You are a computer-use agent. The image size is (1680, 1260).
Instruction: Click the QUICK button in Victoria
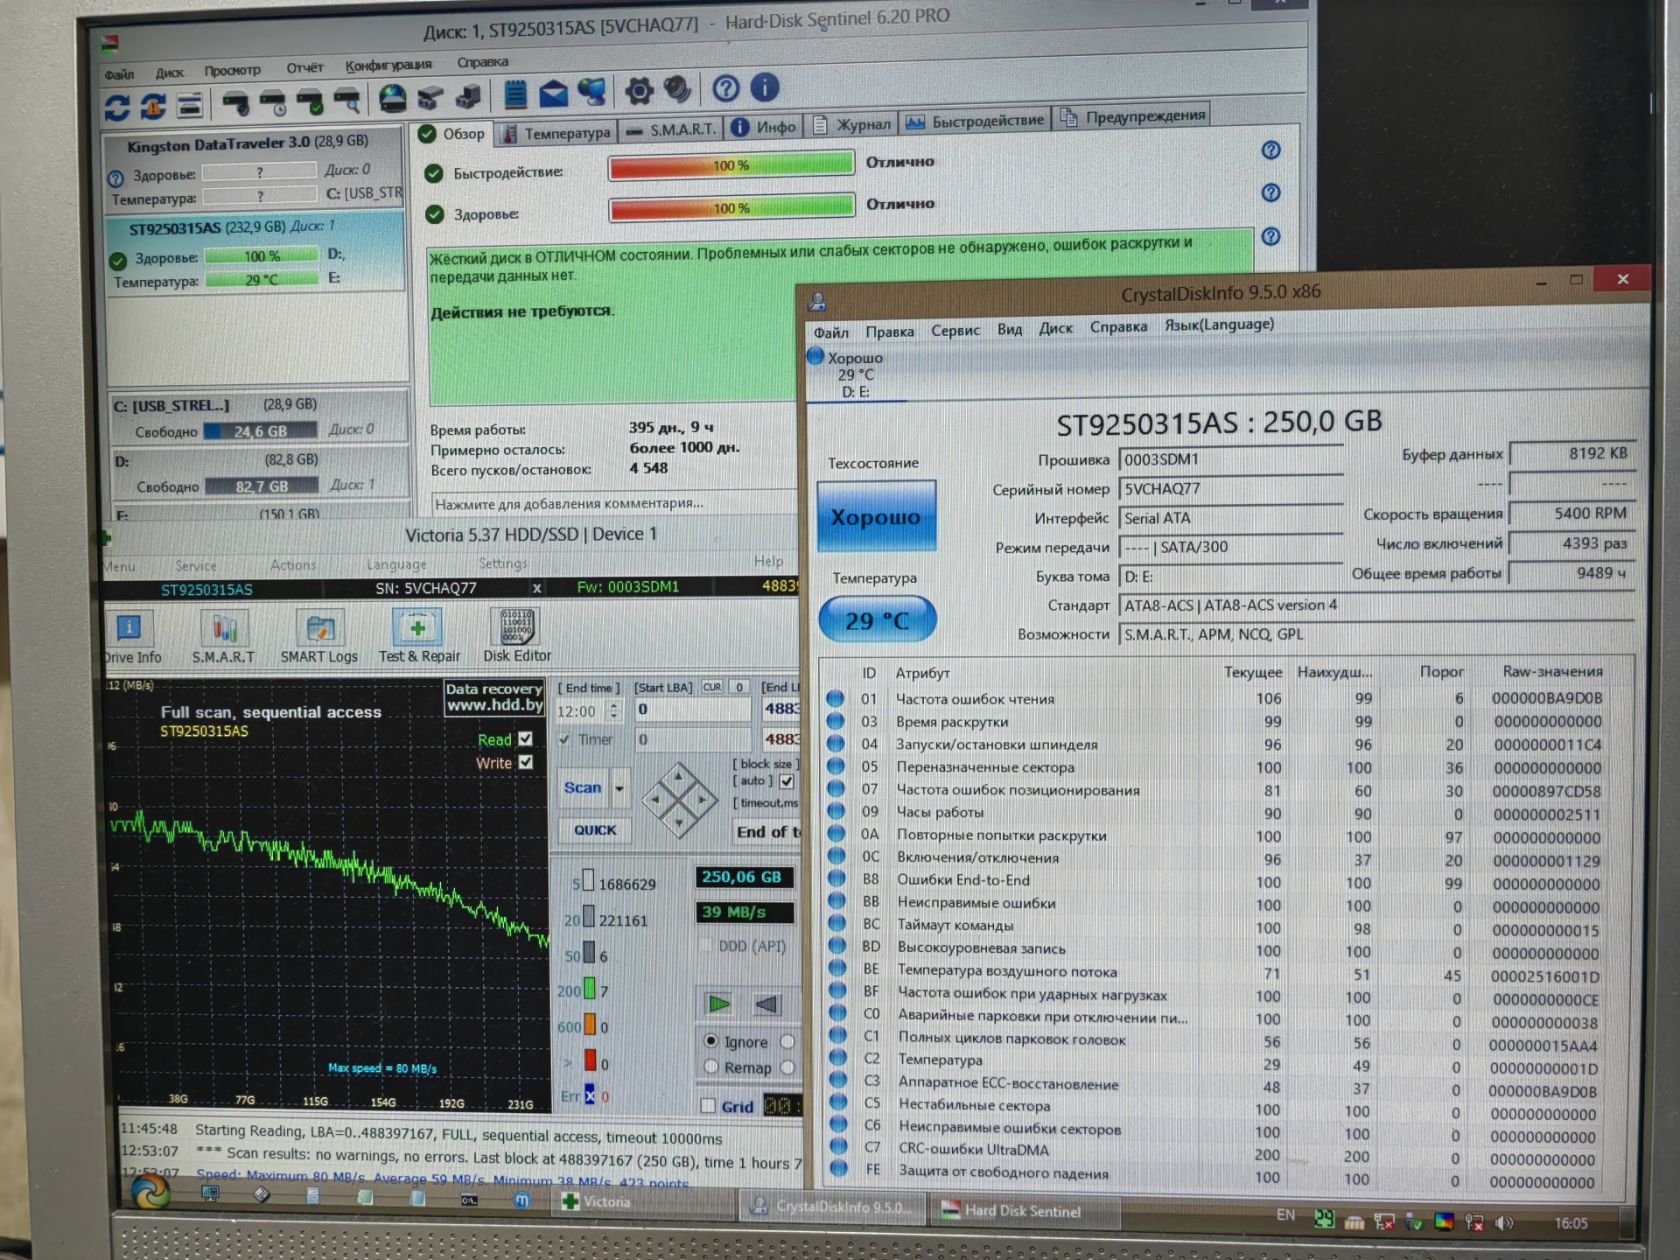(595, 830)
